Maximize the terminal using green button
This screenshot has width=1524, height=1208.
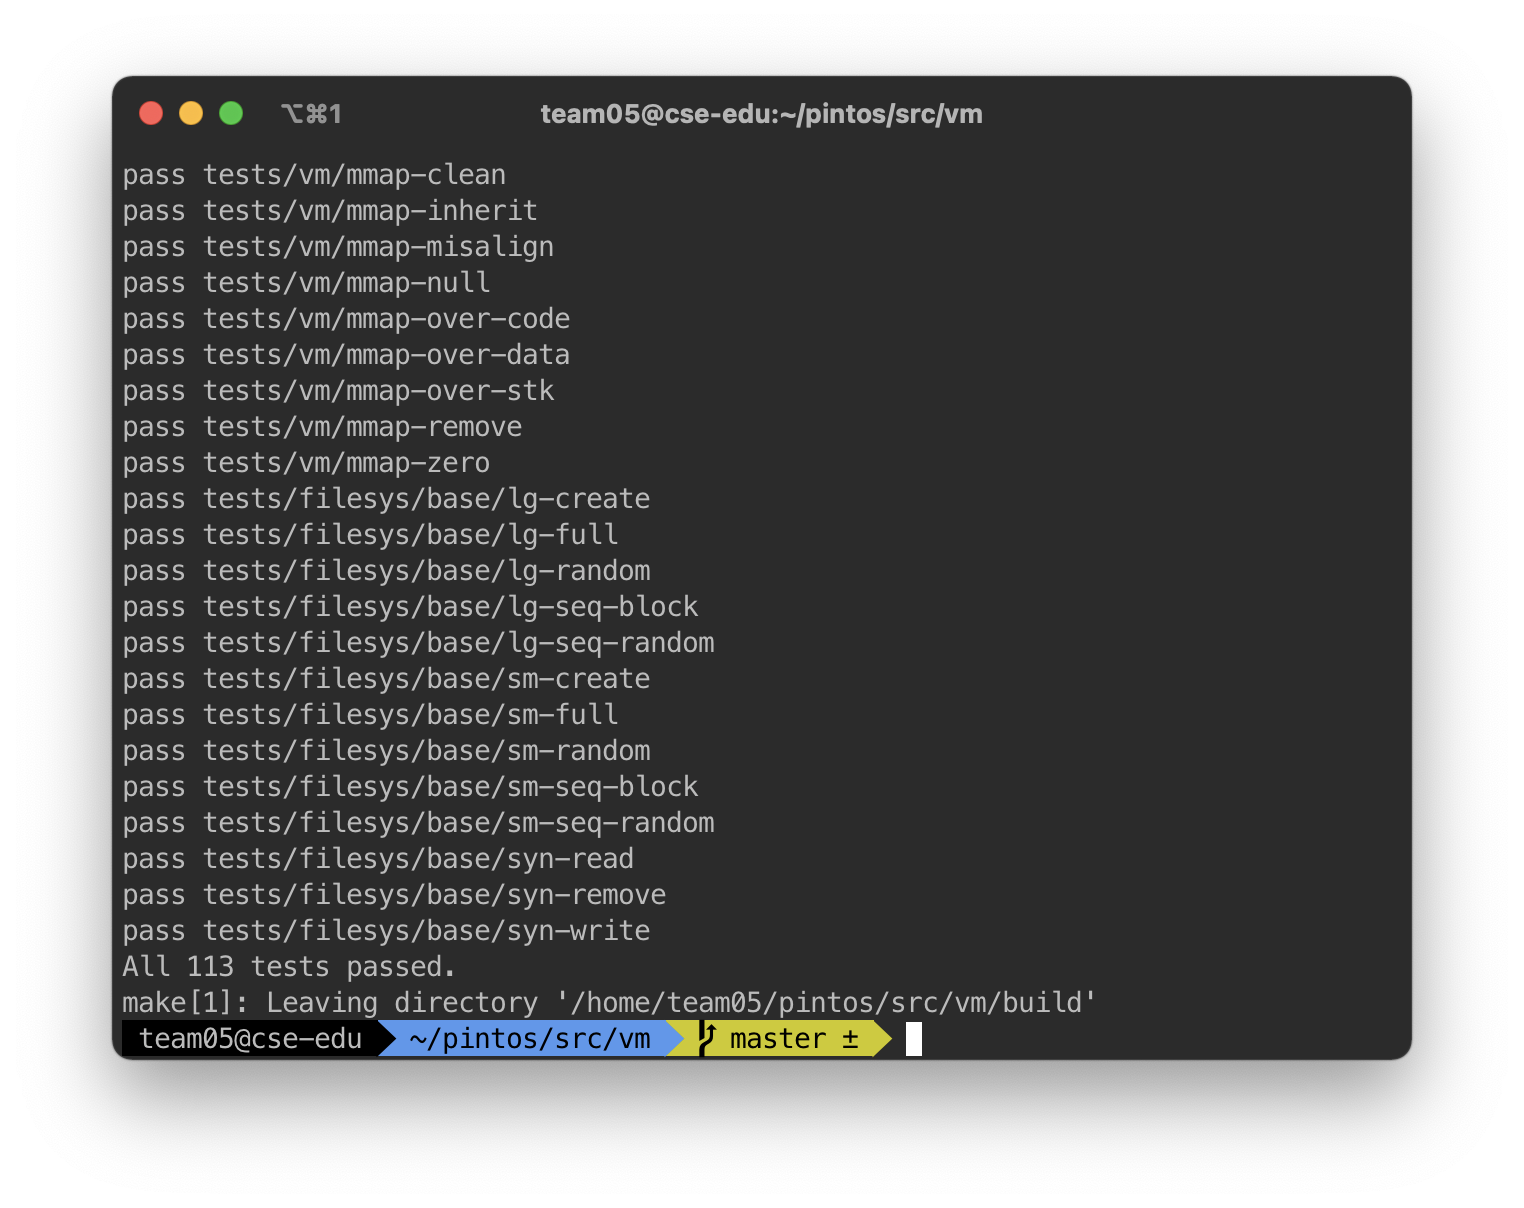click(x=231, y=113)
